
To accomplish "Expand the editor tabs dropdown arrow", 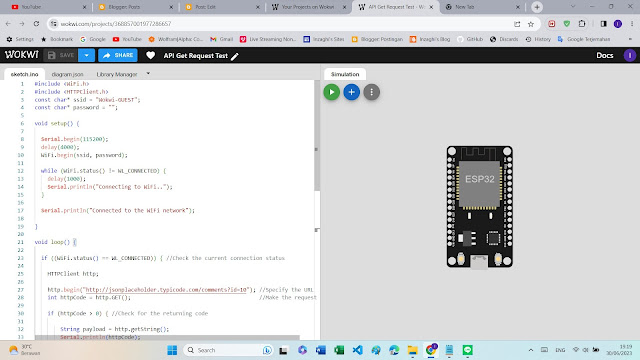I will (x=148, y=74).
